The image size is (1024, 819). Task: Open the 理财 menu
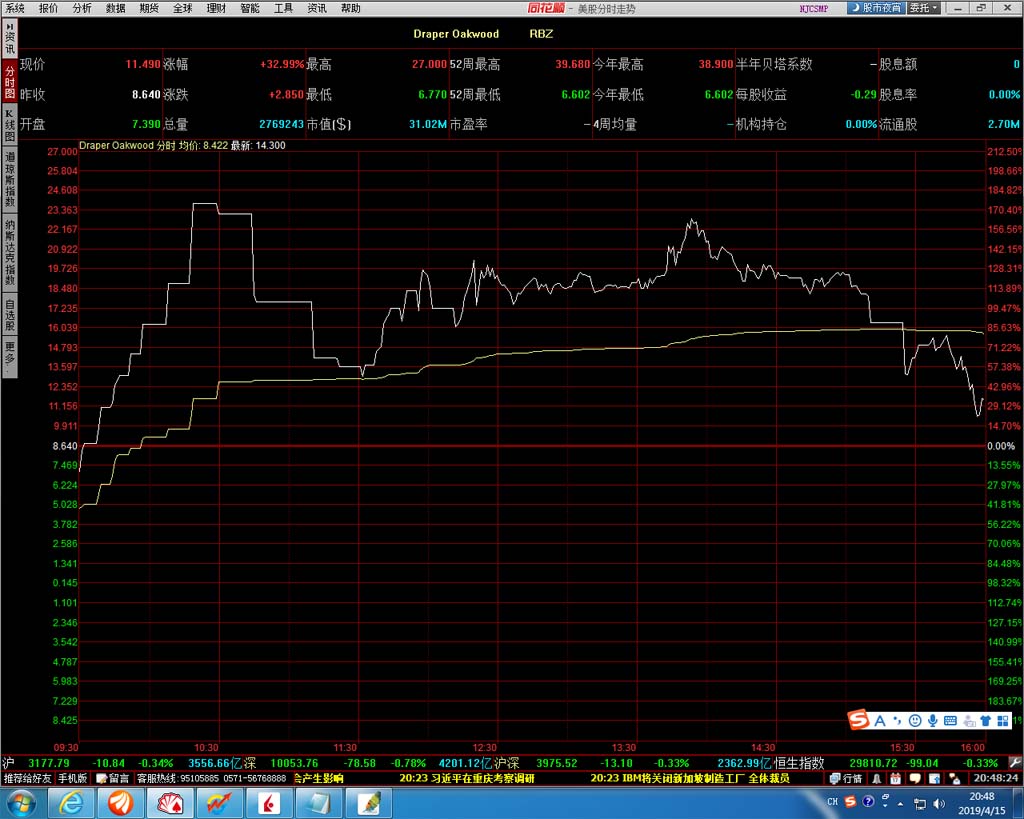click(x=216, y=8)
